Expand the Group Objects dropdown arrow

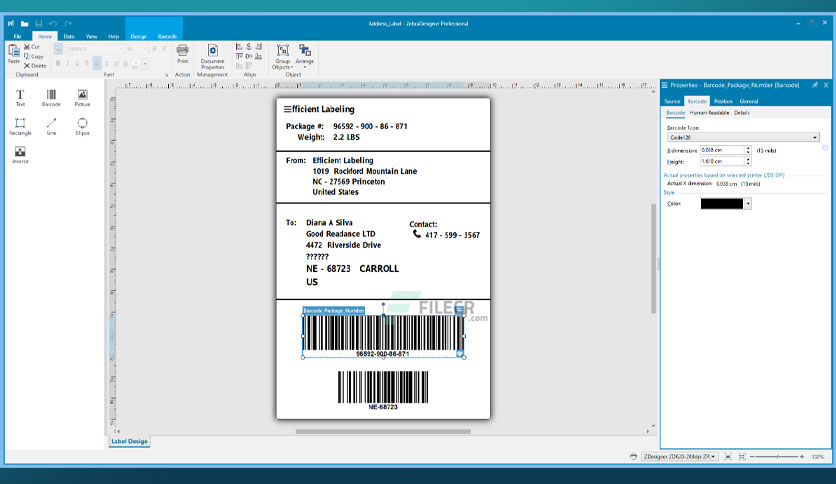click(292, 68)
